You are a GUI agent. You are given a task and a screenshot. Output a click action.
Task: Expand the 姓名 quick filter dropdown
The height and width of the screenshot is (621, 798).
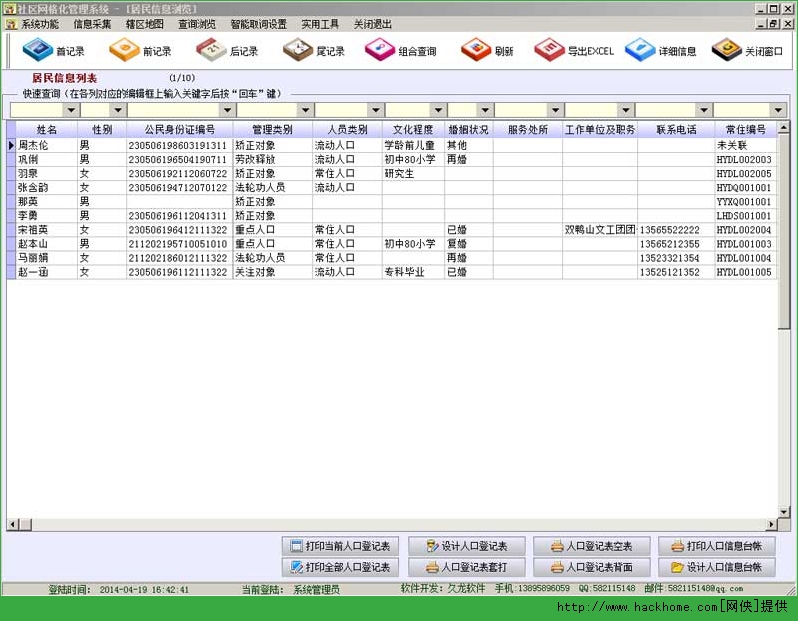[71, 110]
